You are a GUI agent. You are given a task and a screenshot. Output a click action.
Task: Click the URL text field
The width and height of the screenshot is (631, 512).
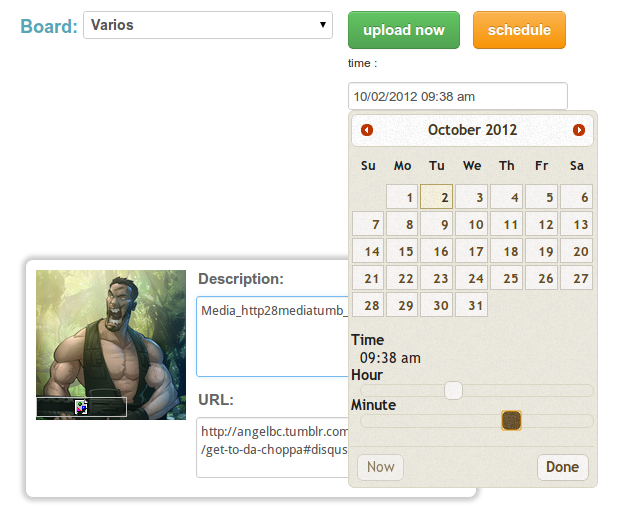[272, 447]
